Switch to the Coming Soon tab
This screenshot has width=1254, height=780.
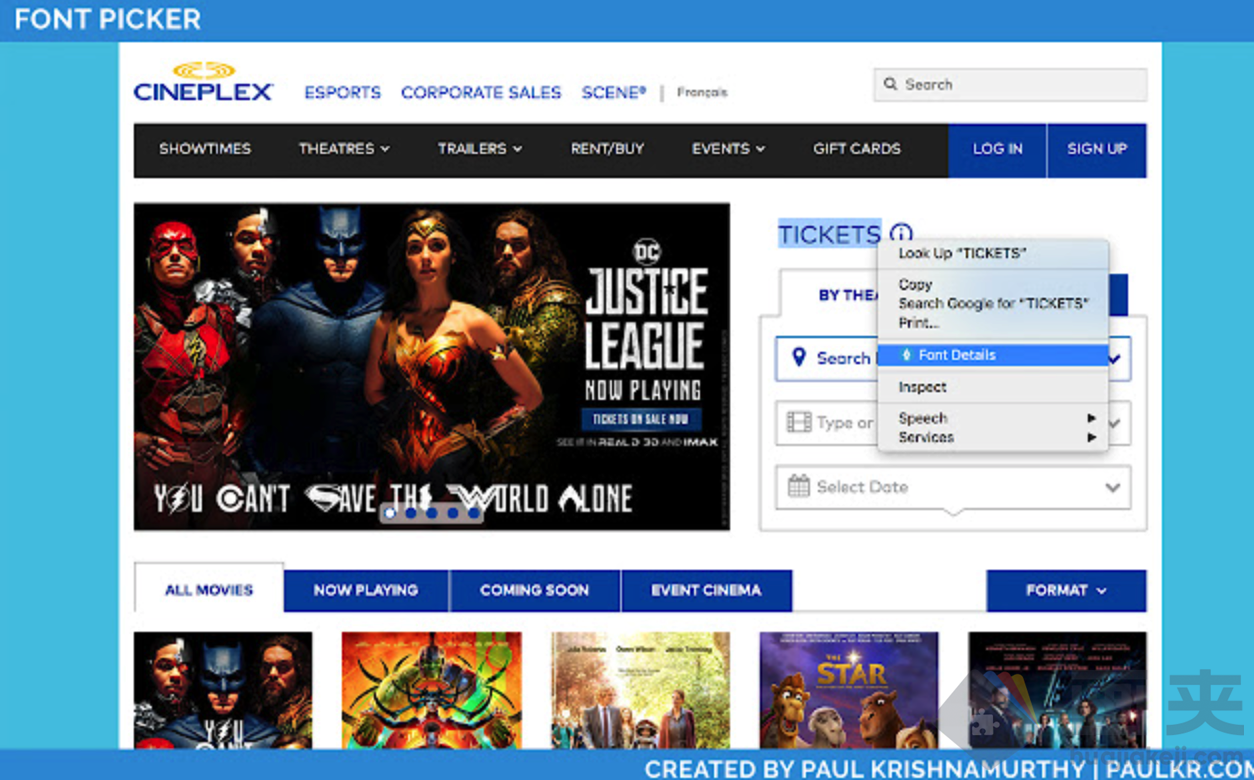point(534,591)
